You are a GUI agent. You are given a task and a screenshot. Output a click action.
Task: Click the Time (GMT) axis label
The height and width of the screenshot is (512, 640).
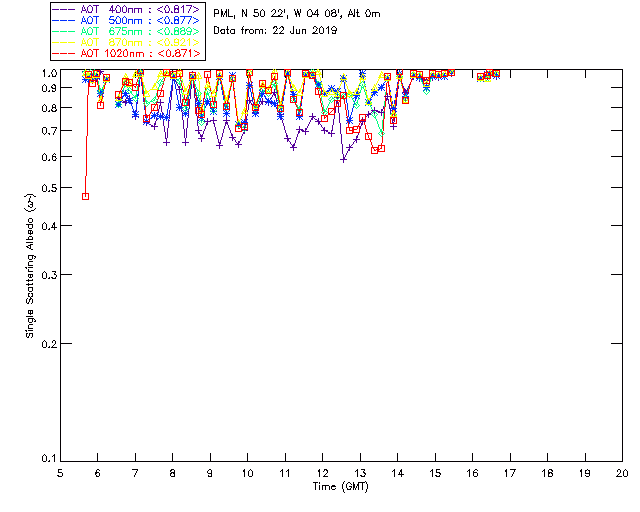(341, 486)
